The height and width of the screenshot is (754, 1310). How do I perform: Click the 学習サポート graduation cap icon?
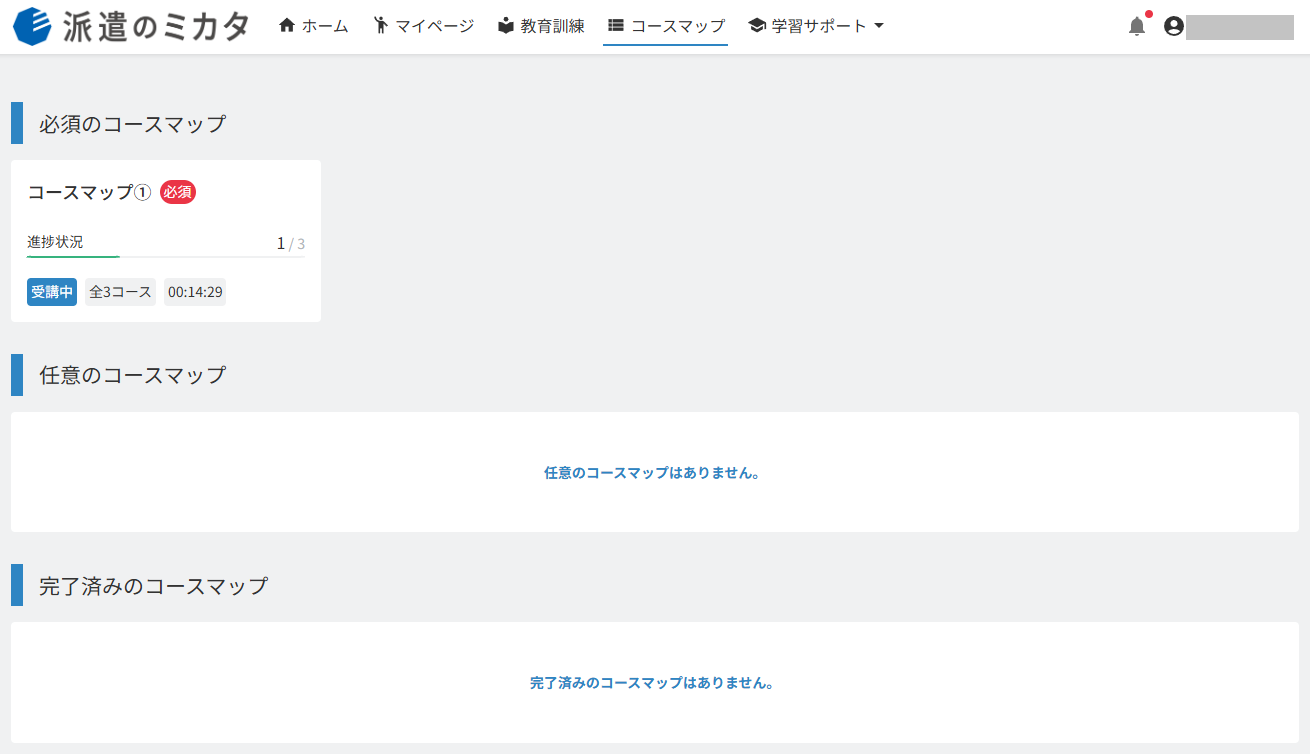point(757,26)
